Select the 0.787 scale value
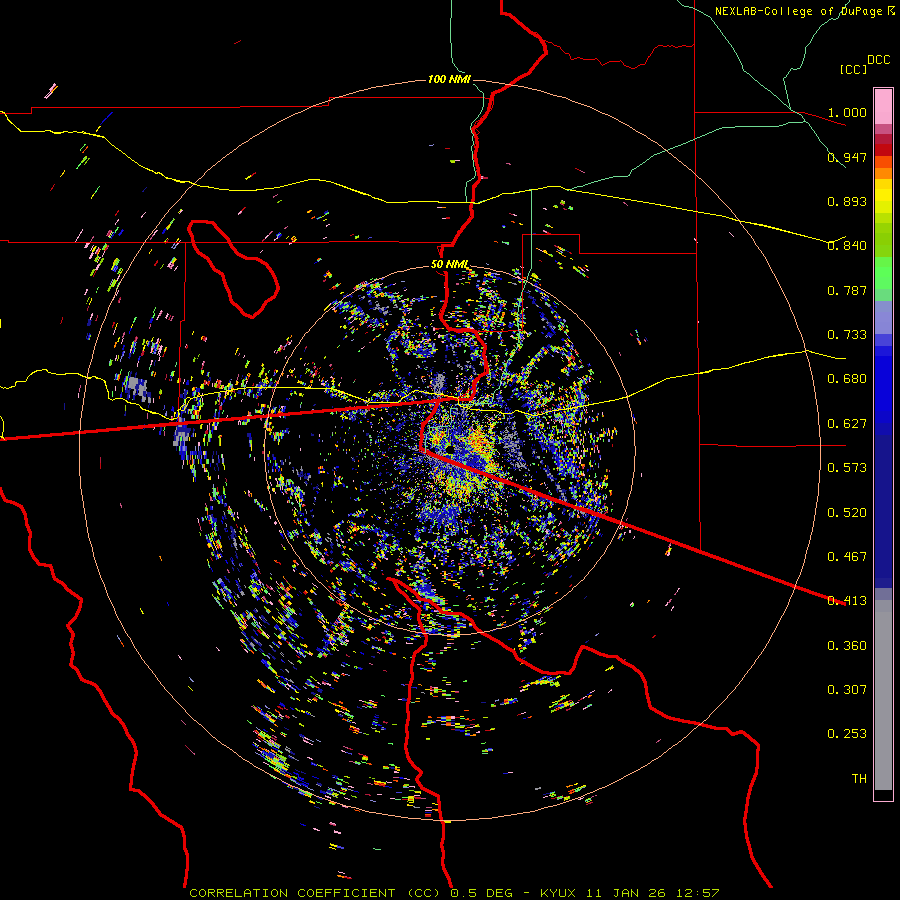This screenshot has width=900, height=900. (x=847, y=290)
